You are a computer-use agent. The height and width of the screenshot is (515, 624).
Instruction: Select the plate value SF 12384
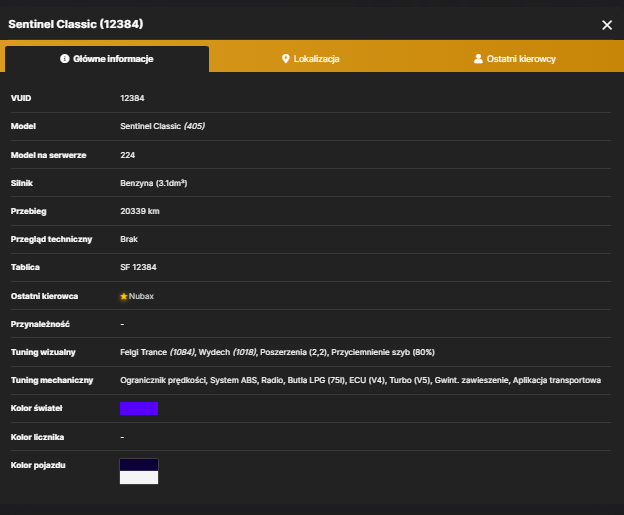coord(138,267)
